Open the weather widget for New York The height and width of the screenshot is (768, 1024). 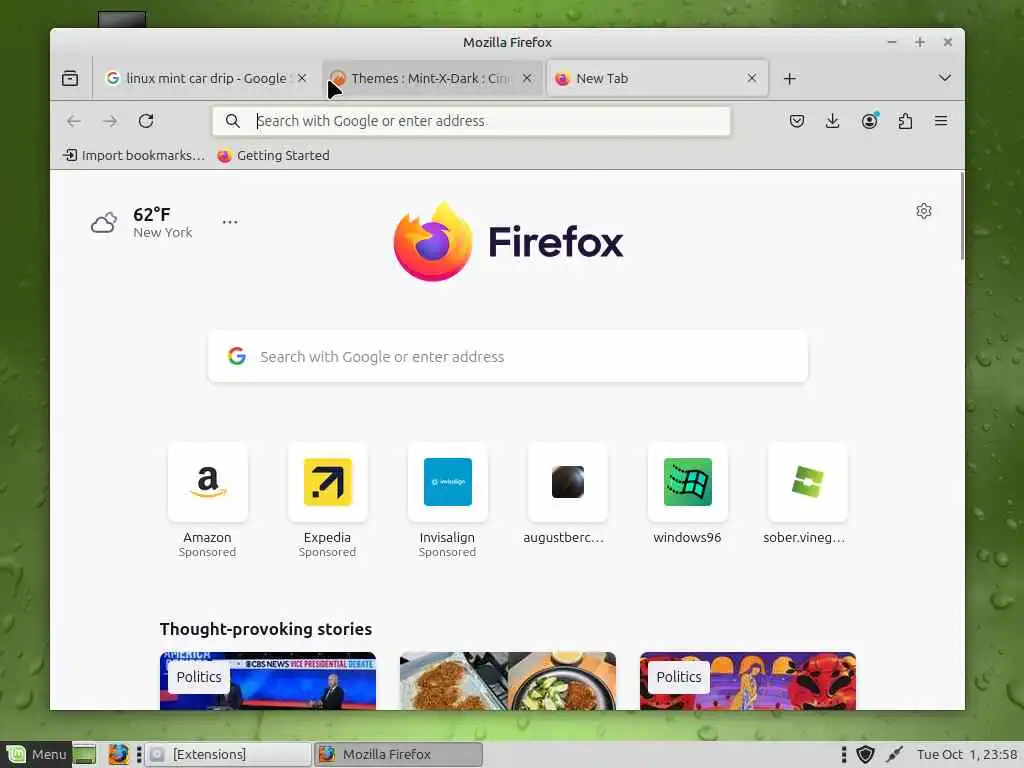point(142,223)
